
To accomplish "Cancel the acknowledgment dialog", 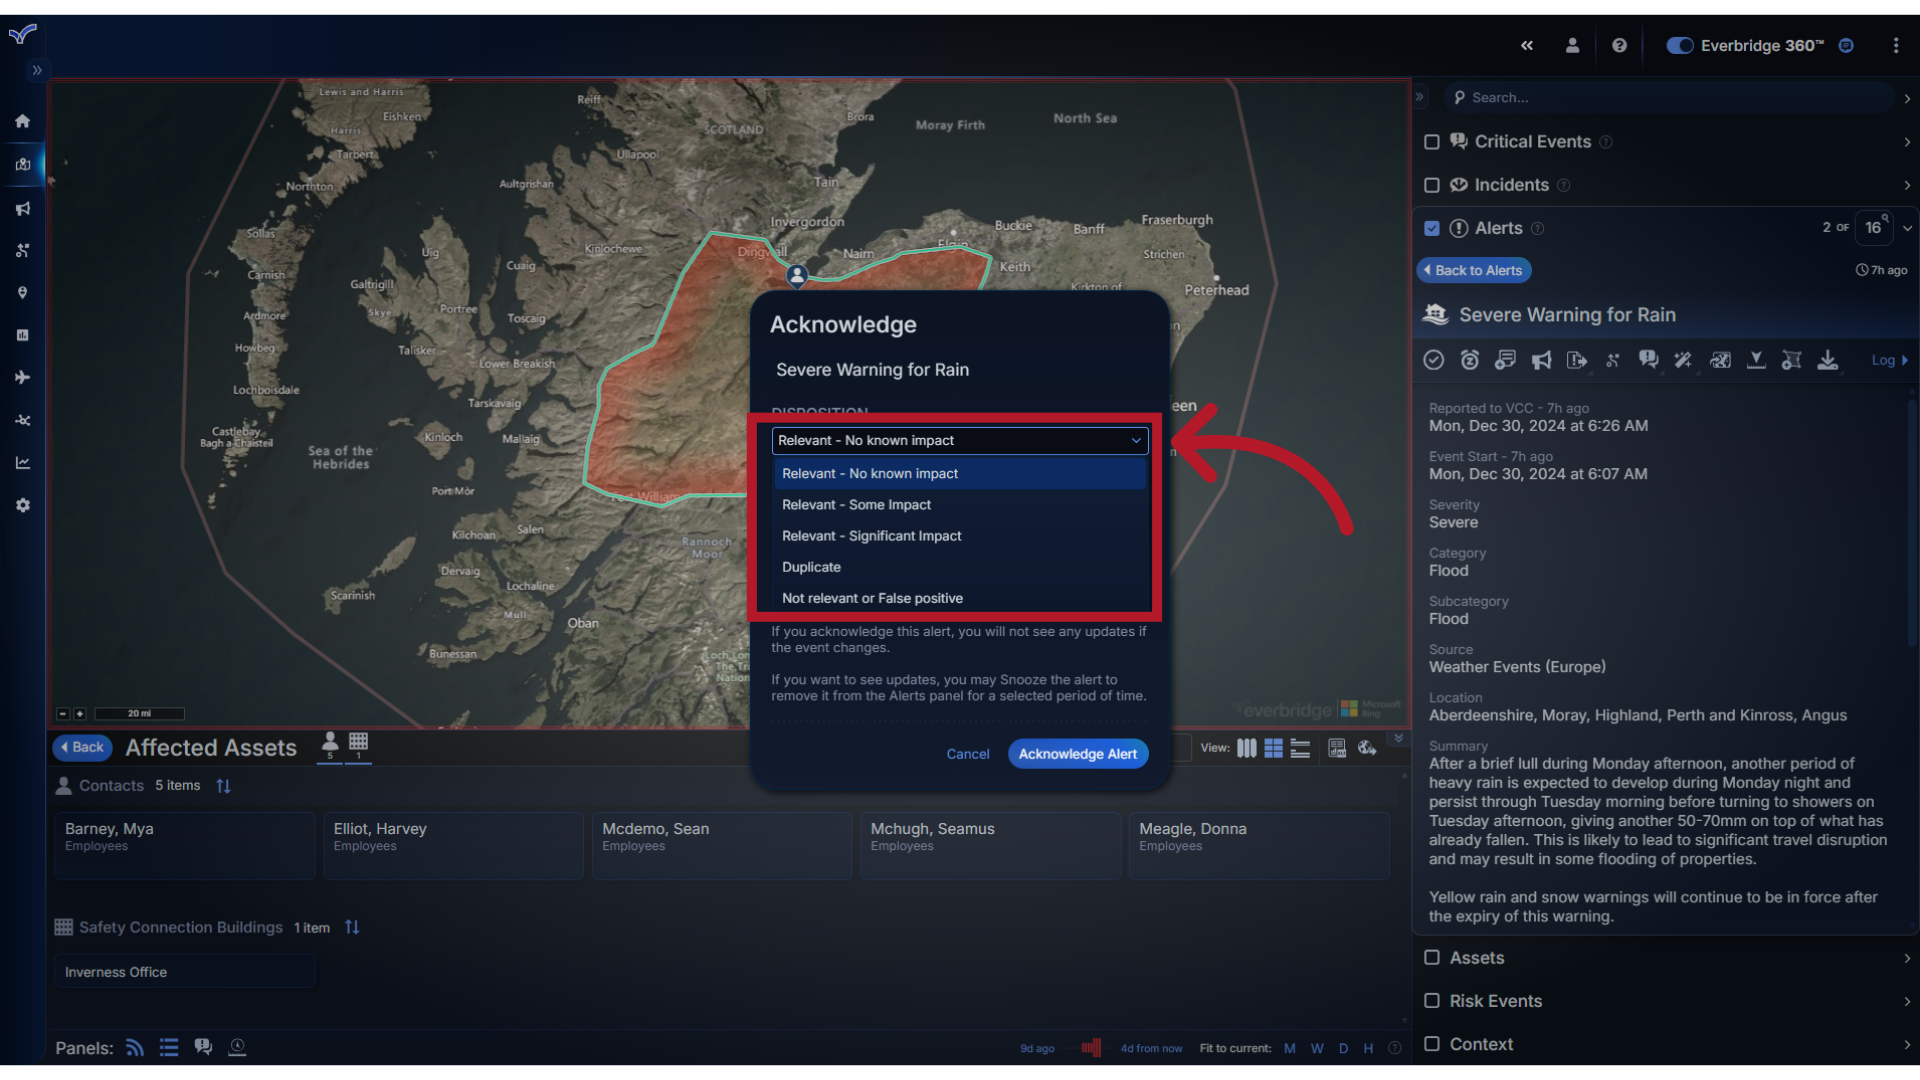I will coord(968,753).
